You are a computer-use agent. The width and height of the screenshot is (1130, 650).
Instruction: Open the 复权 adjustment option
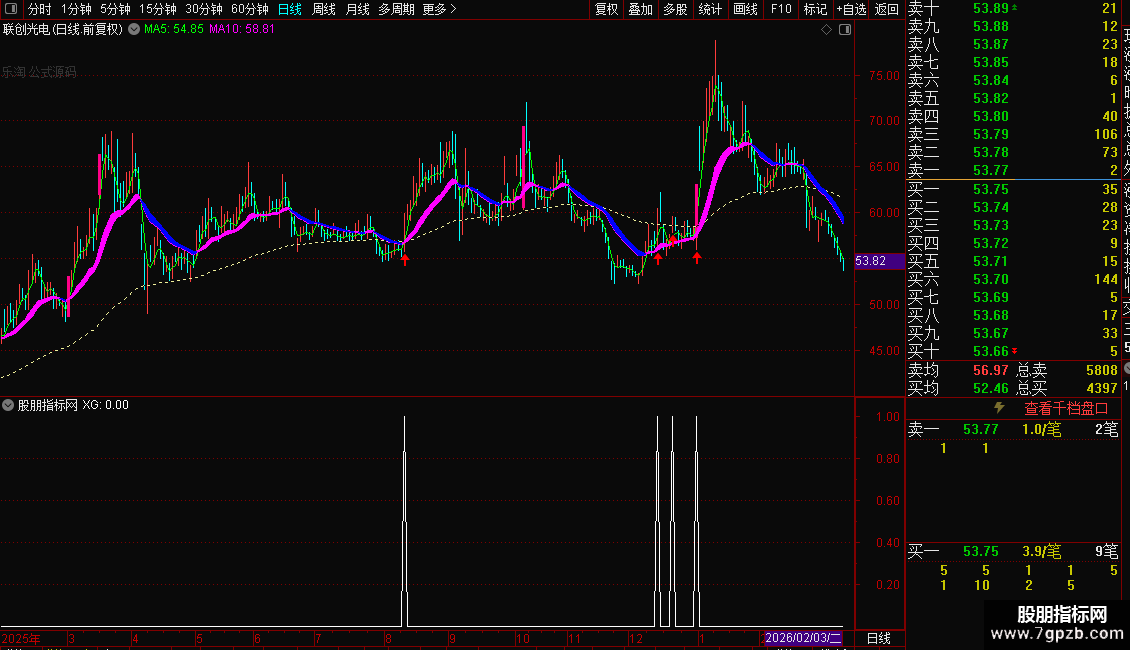tap(607, 9)
